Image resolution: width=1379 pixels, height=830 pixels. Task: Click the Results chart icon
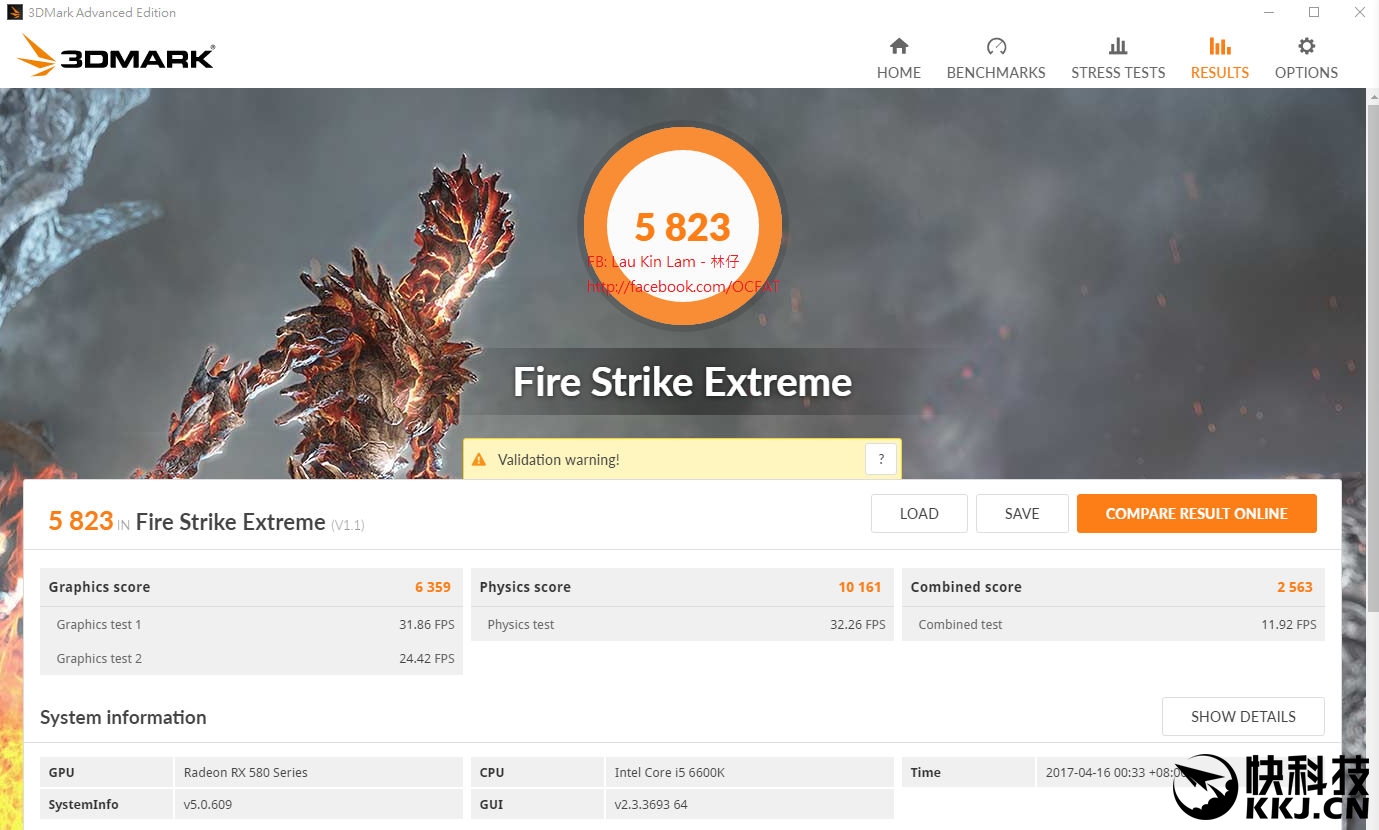coord(1220,46)
